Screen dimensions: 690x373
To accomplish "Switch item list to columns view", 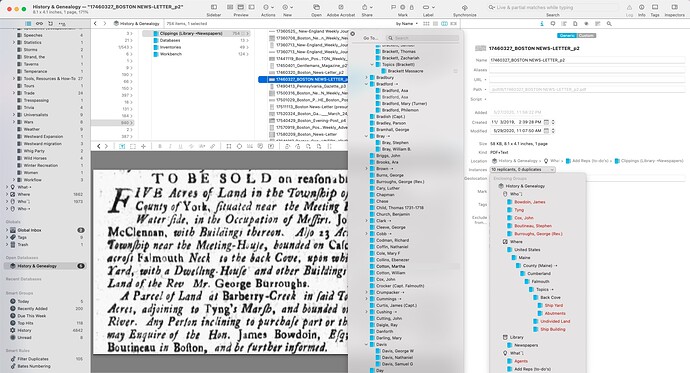I will click(444, 24).
